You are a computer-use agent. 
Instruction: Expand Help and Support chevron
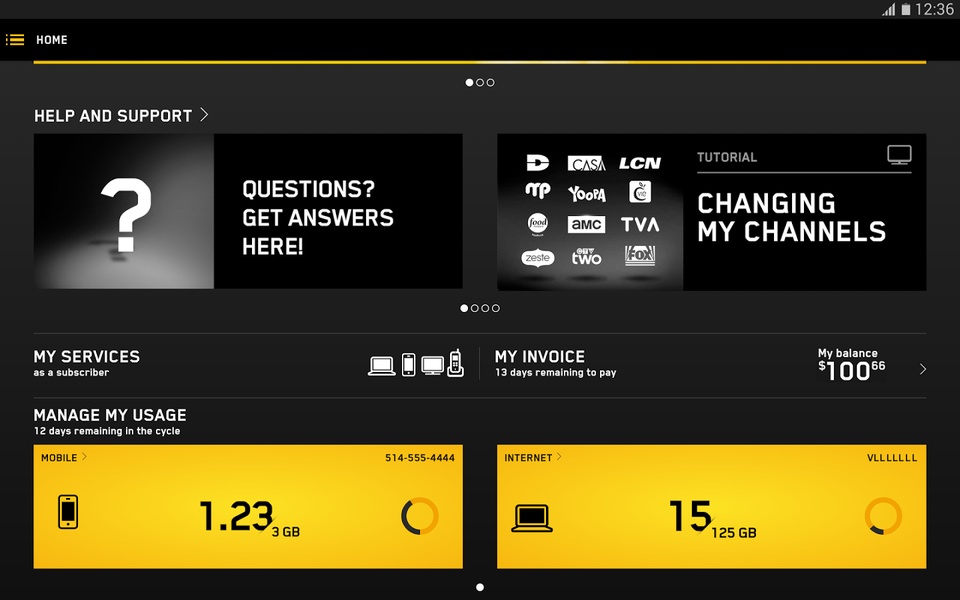point(204,115)
